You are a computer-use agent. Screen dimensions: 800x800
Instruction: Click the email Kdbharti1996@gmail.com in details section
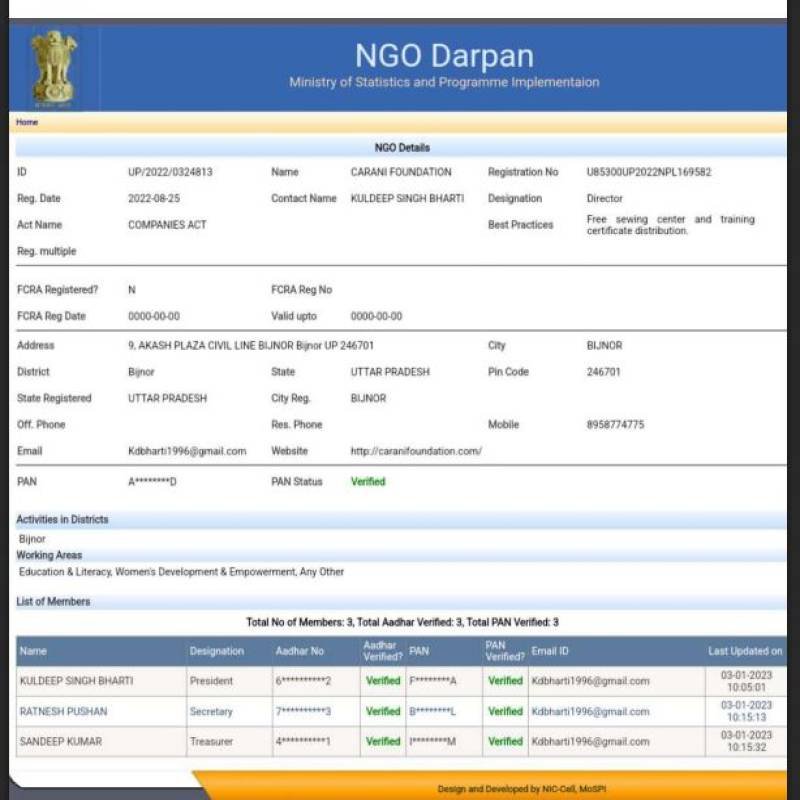(187, 451)
